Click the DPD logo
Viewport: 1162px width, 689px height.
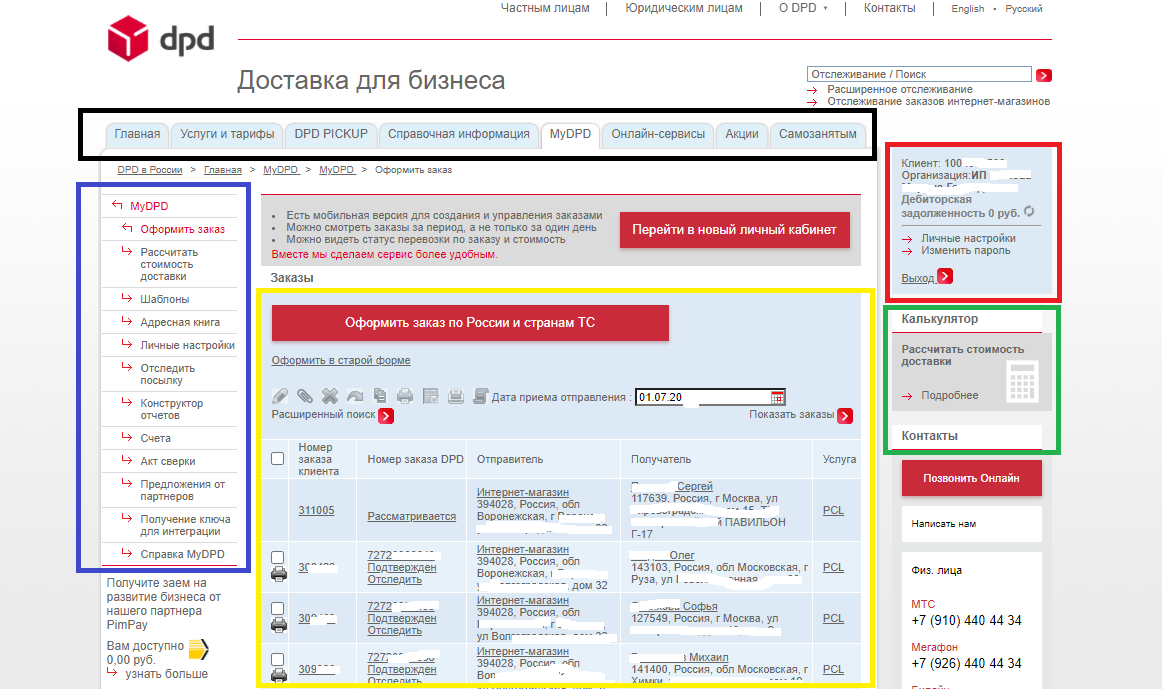[161, 39]
